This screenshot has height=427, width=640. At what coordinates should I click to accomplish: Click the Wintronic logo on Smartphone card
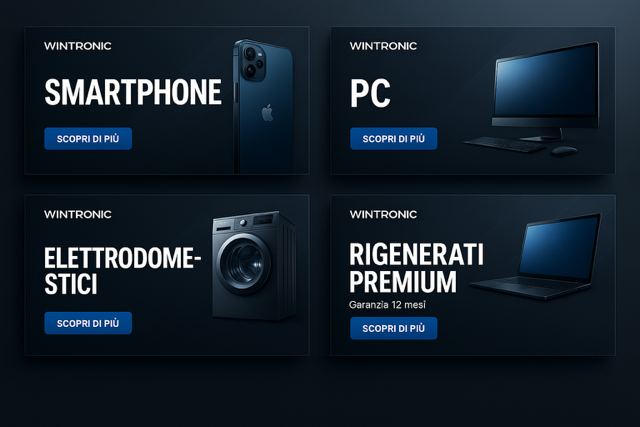[x=78, y=46]
